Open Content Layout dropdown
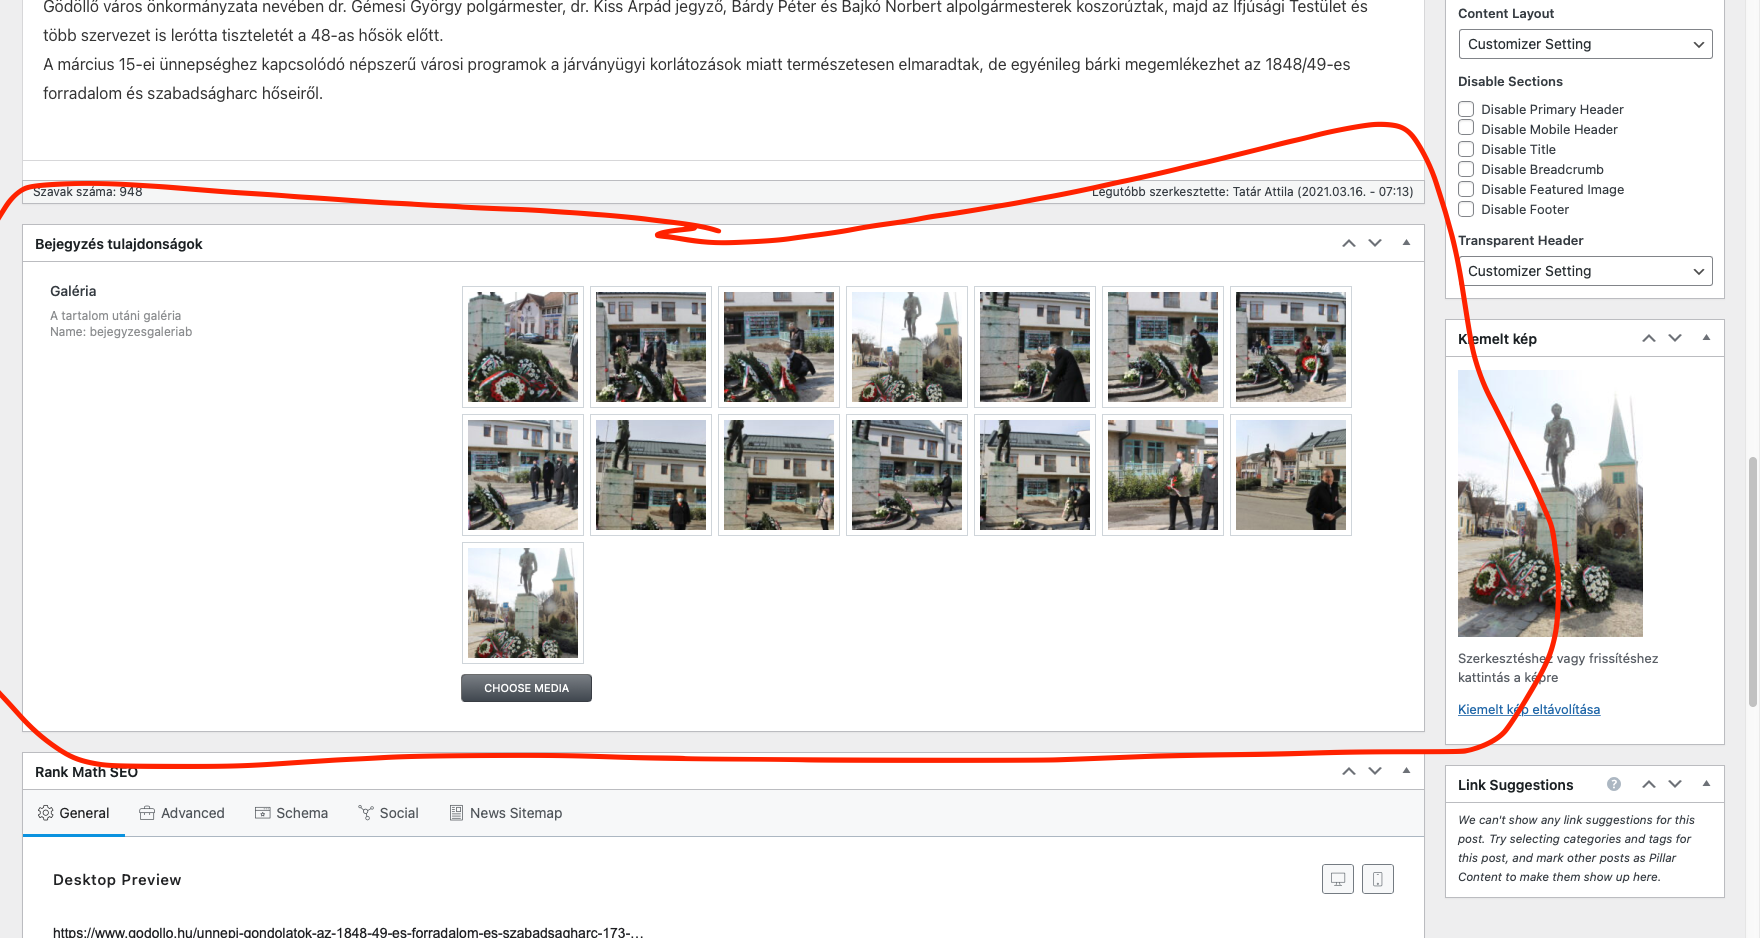Viewport: 1760px width, 938px height. pos(1584,44)
